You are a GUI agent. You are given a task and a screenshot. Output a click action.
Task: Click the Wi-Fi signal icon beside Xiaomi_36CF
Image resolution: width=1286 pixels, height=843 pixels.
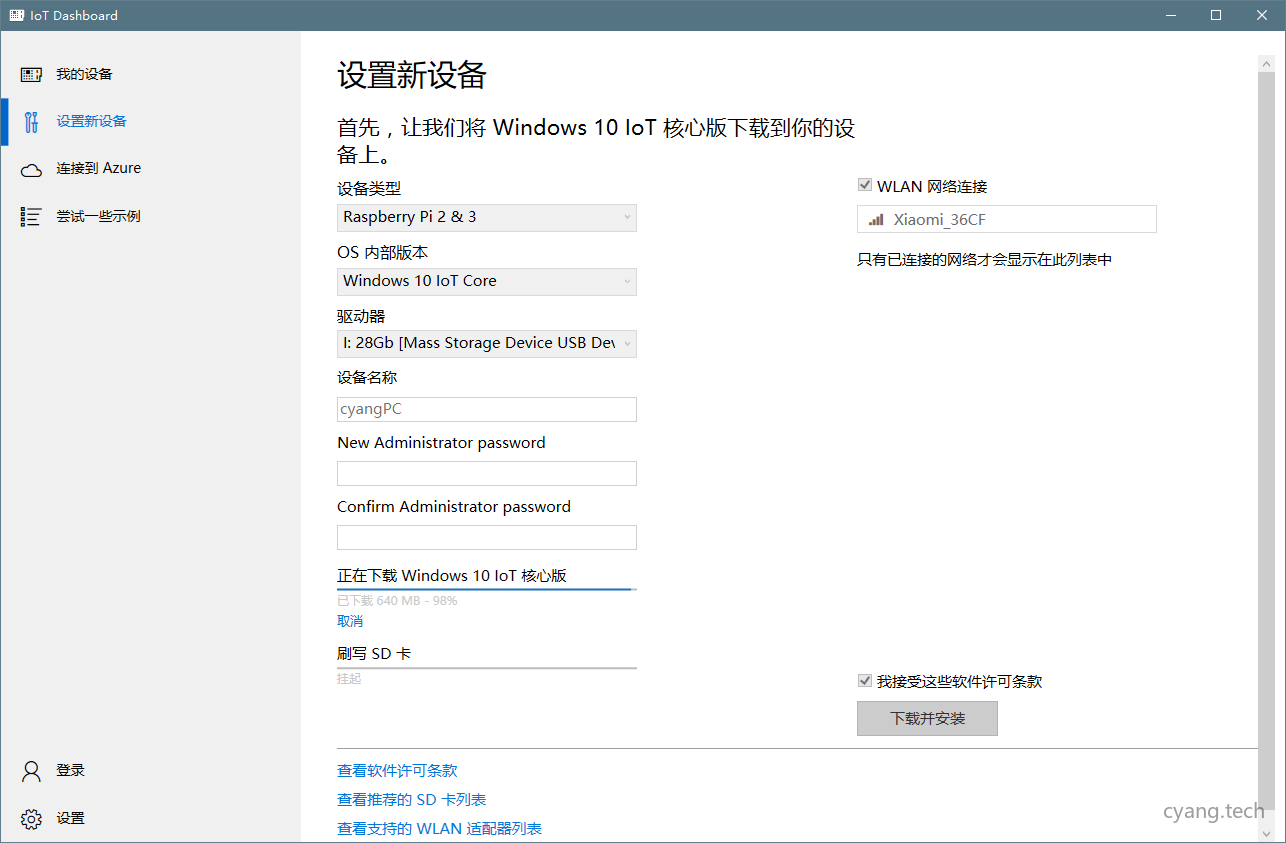(876, 220)
